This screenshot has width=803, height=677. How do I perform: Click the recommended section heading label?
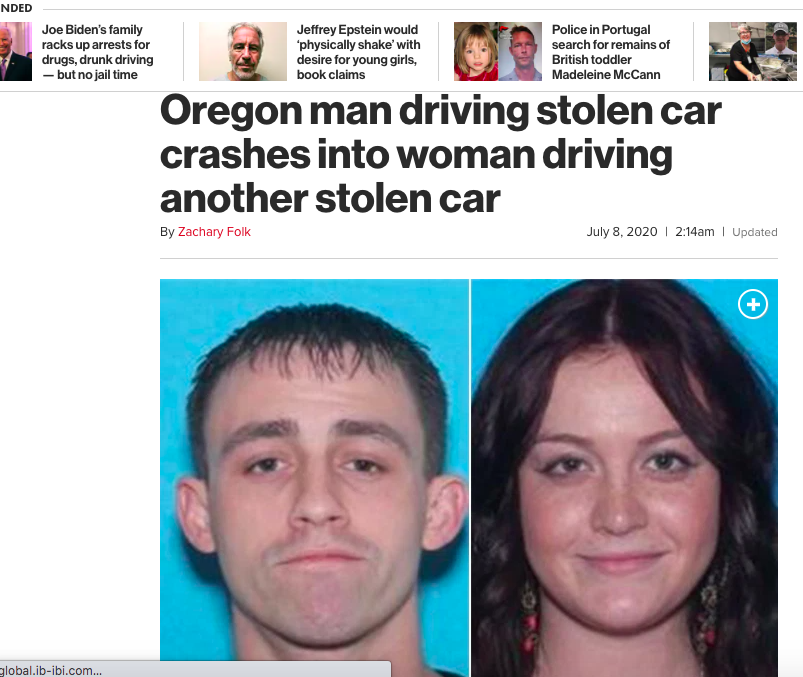pos(16,8)
